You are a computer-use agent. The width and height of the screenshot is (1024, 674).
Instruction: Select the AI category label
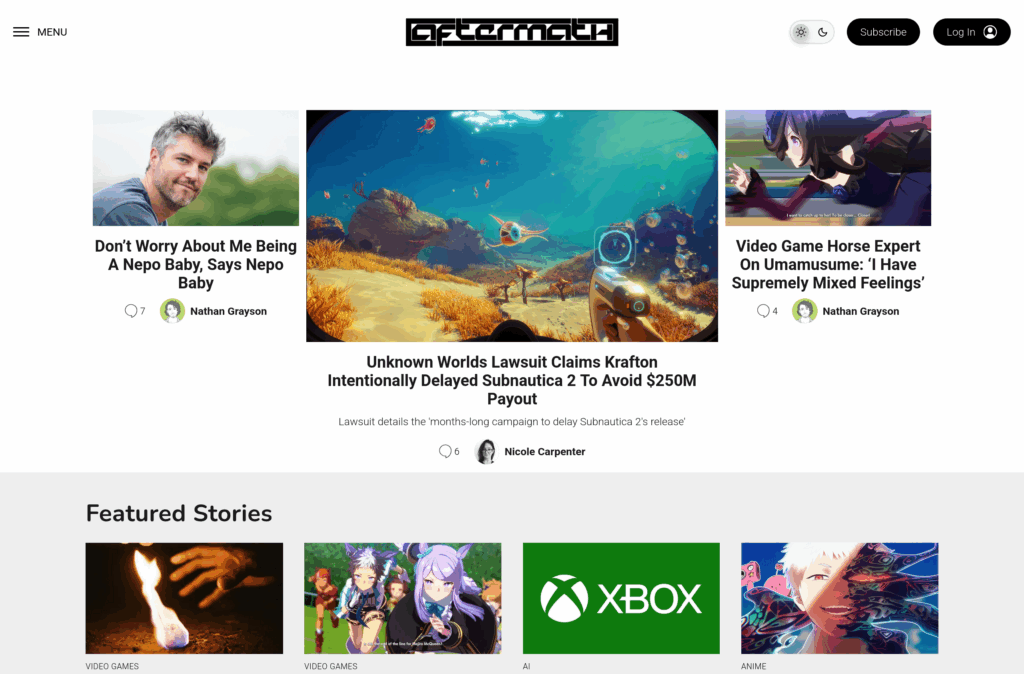526,666
